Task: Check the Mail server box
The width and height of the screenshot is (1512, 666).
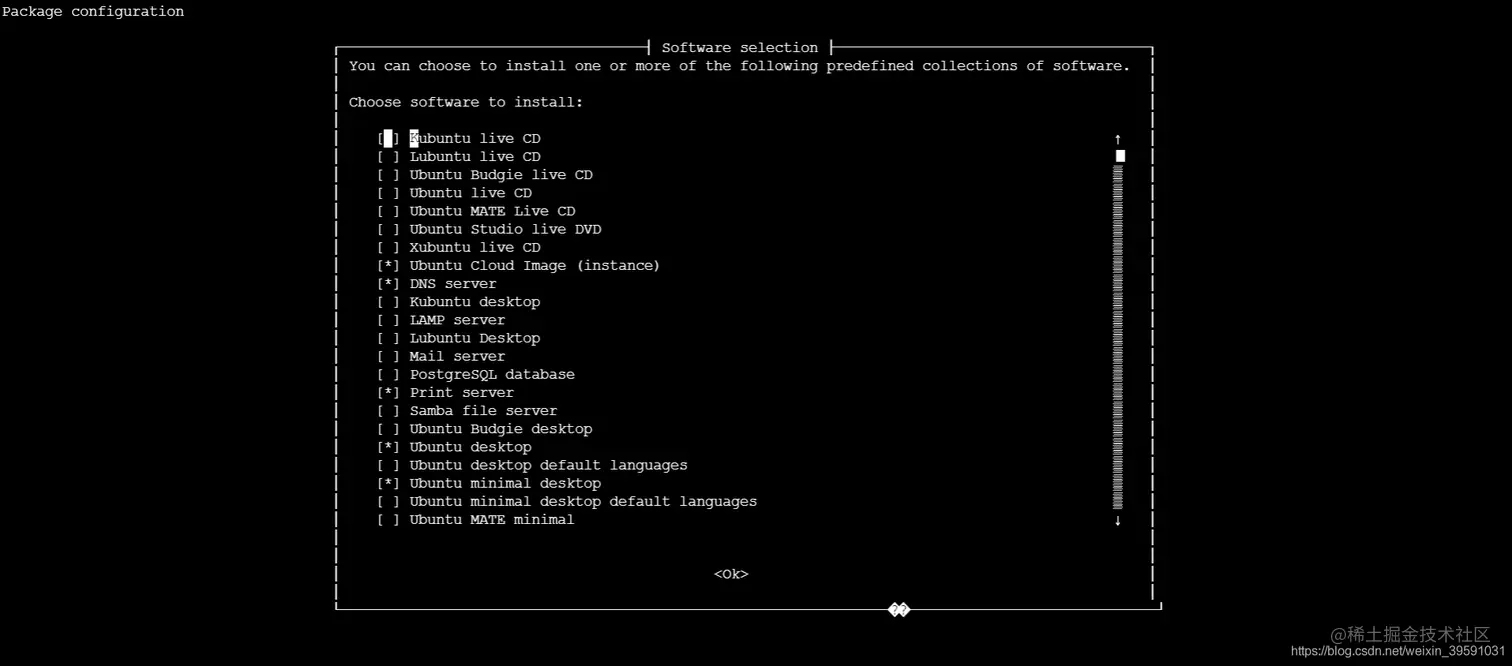Action: tap(389, 356)
